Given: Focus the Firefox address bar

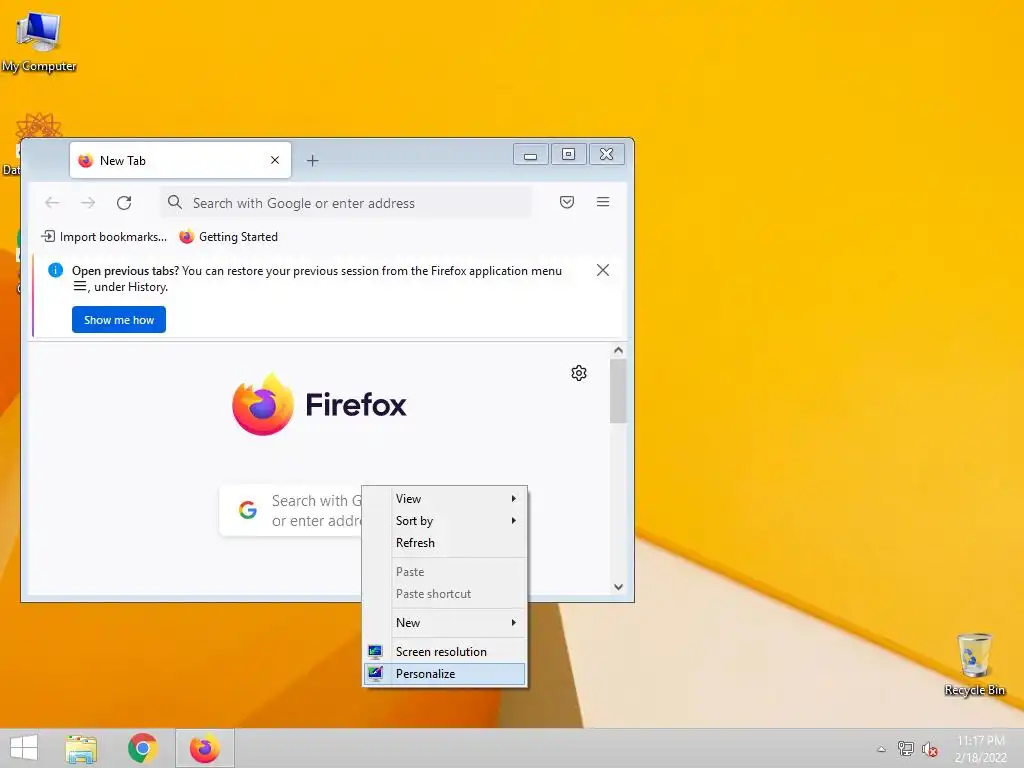Looking at the screenshot, I should click(x=346, y=202).
